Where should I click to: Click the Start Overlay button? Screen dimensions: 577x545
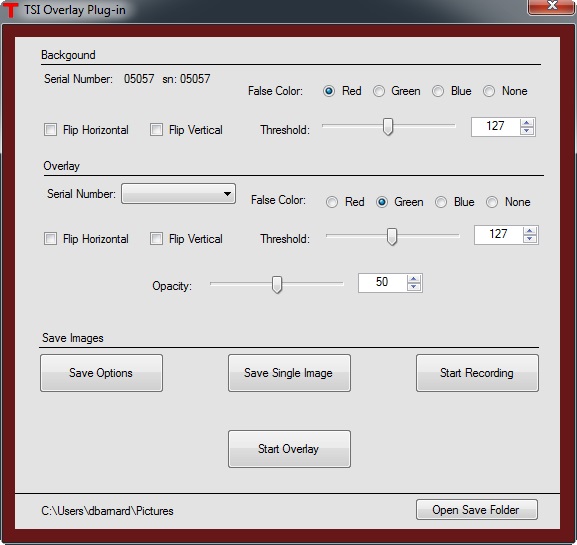point(289,449)
